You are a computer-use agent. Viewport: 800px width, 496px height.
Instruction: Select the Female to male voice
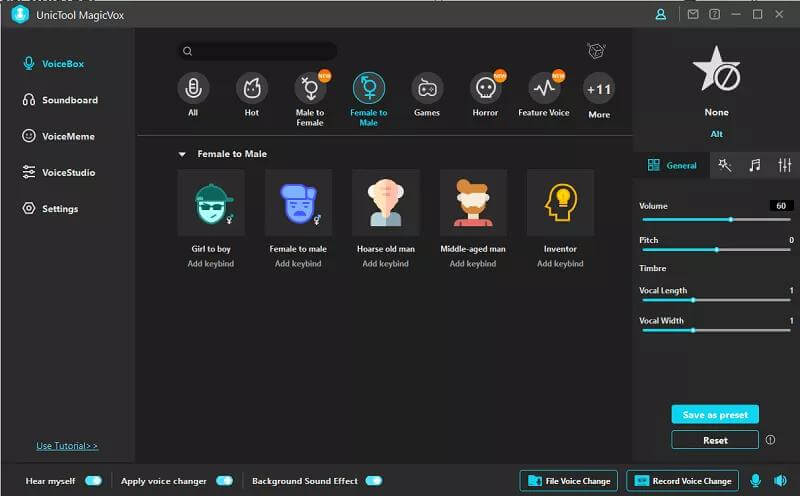[x=298, y=203]
